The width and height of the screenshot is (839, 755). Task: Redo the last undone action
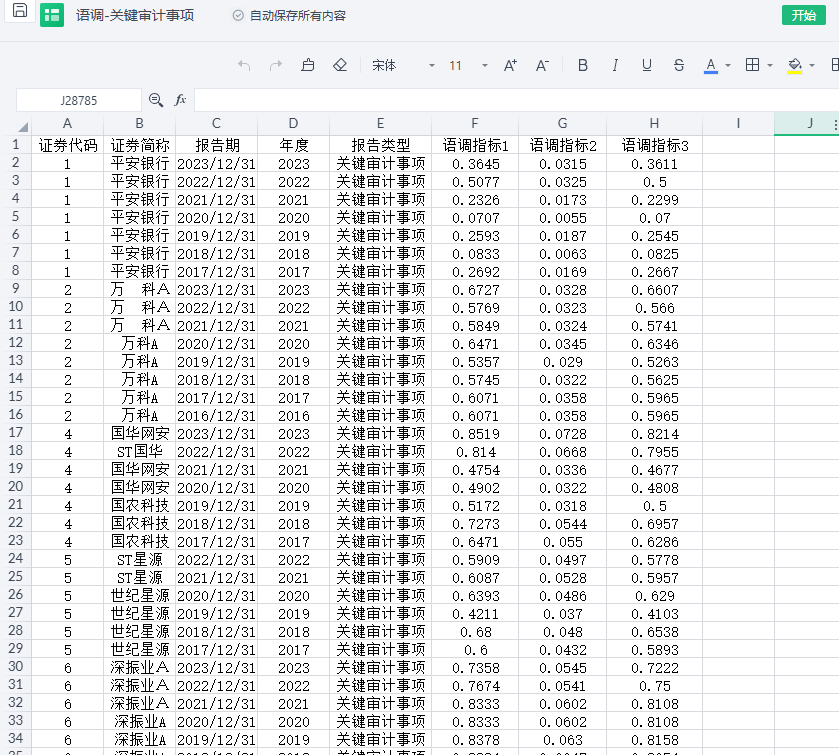(276, 65)
